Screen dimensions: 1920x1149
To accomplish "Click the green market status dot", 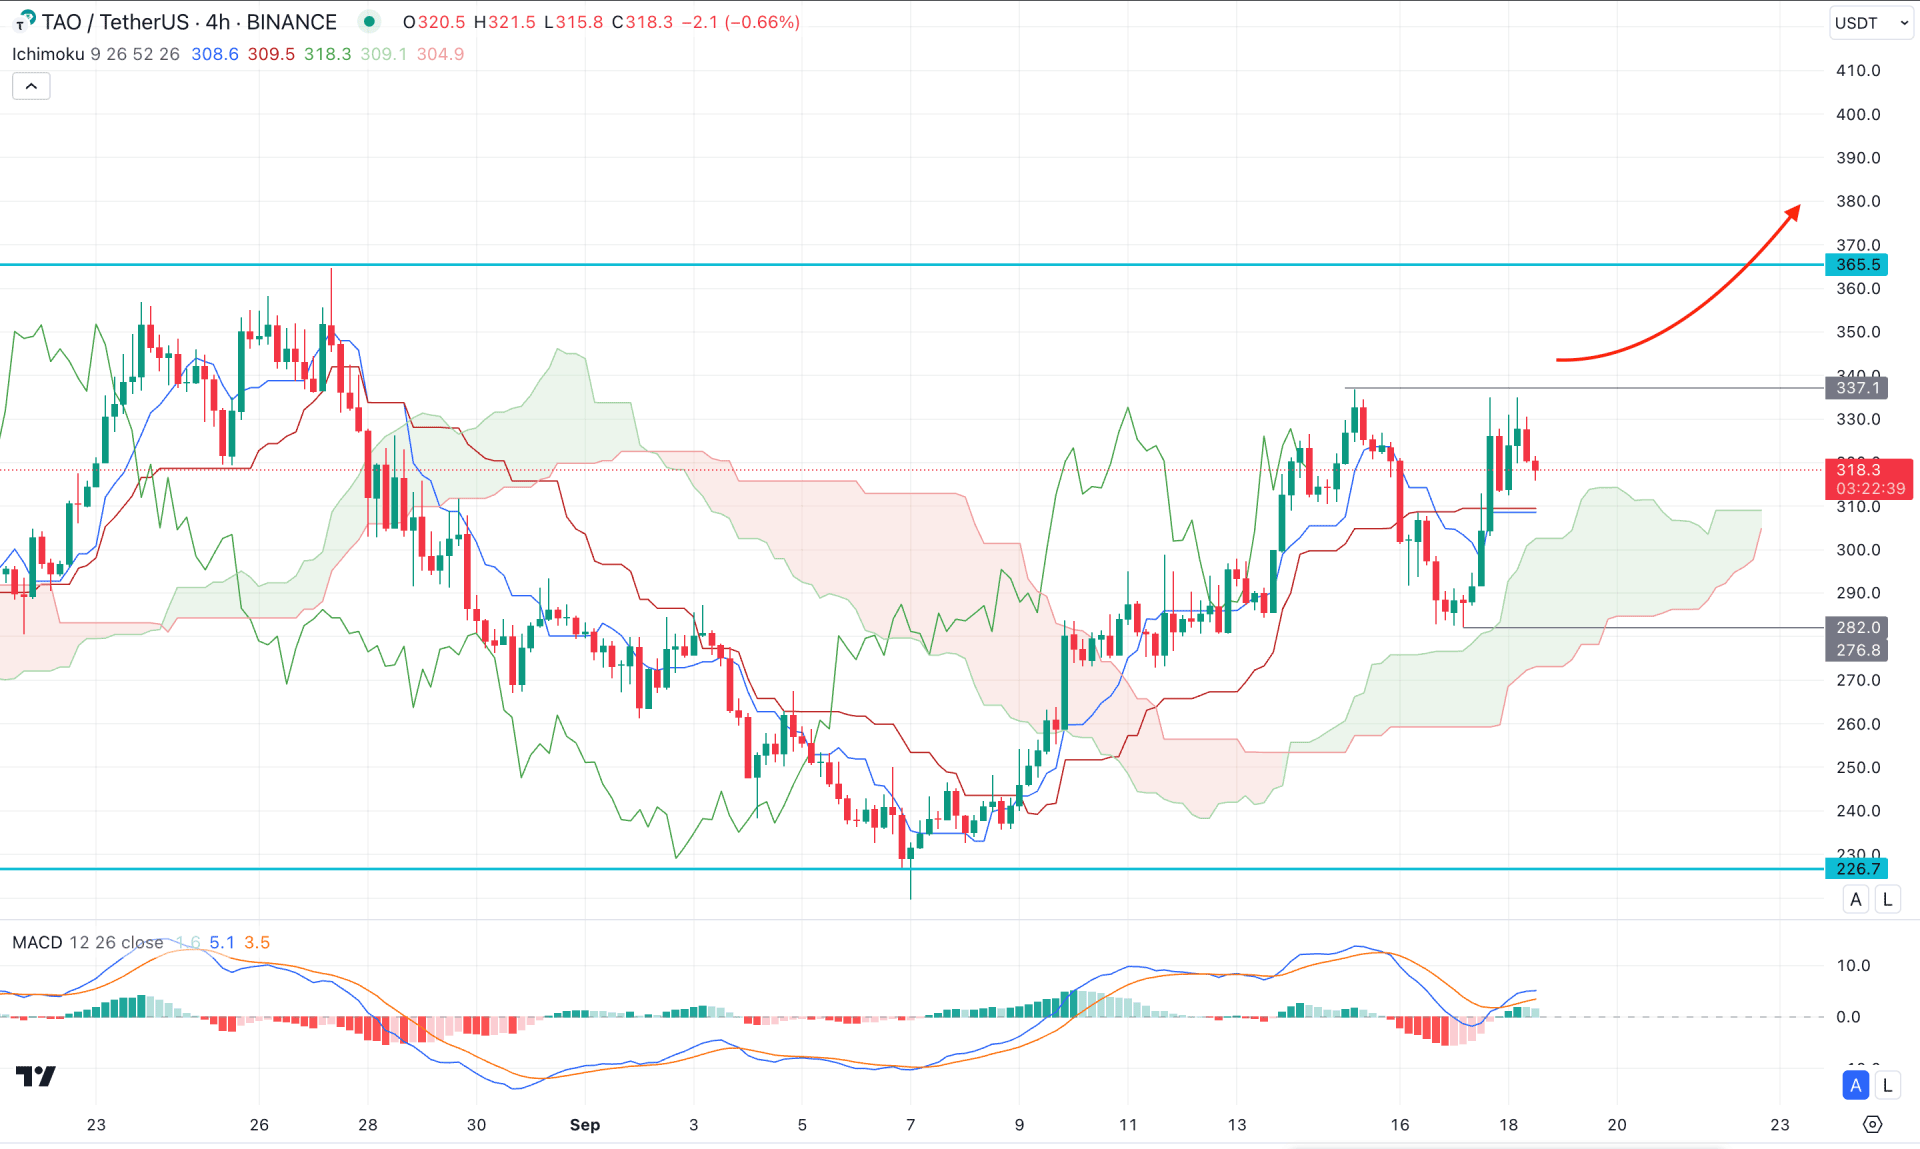I will tap(369, 21).
